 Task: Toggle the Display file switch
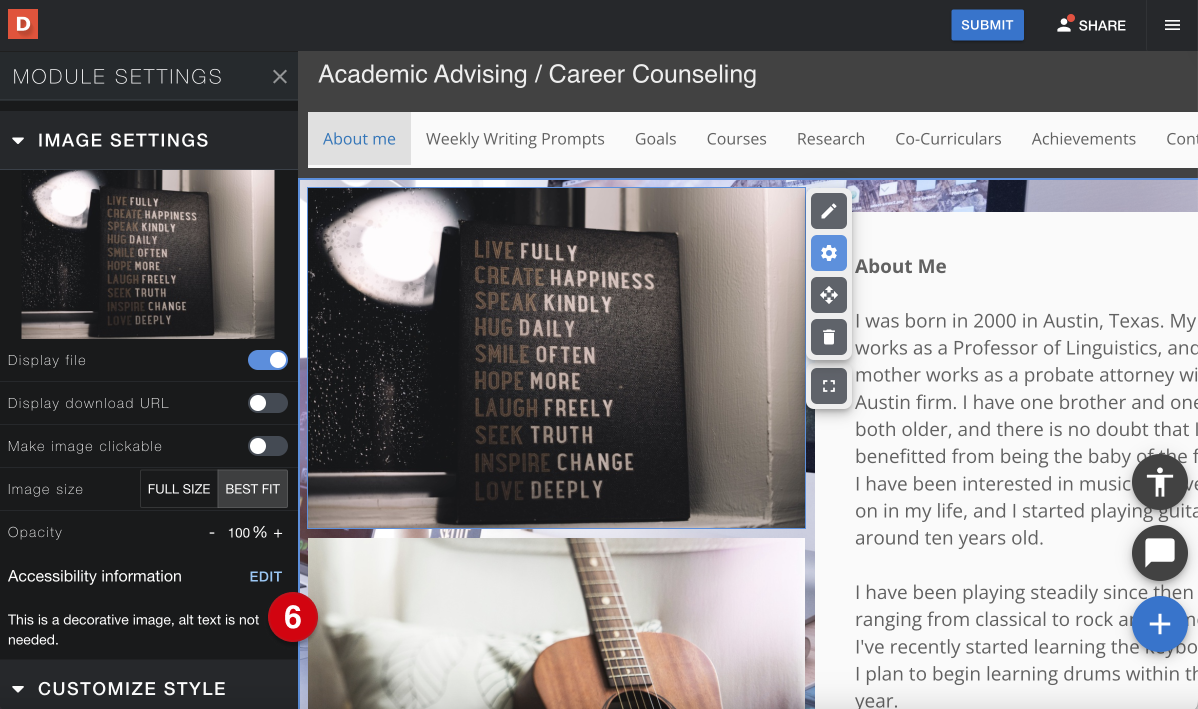point(268,360)
